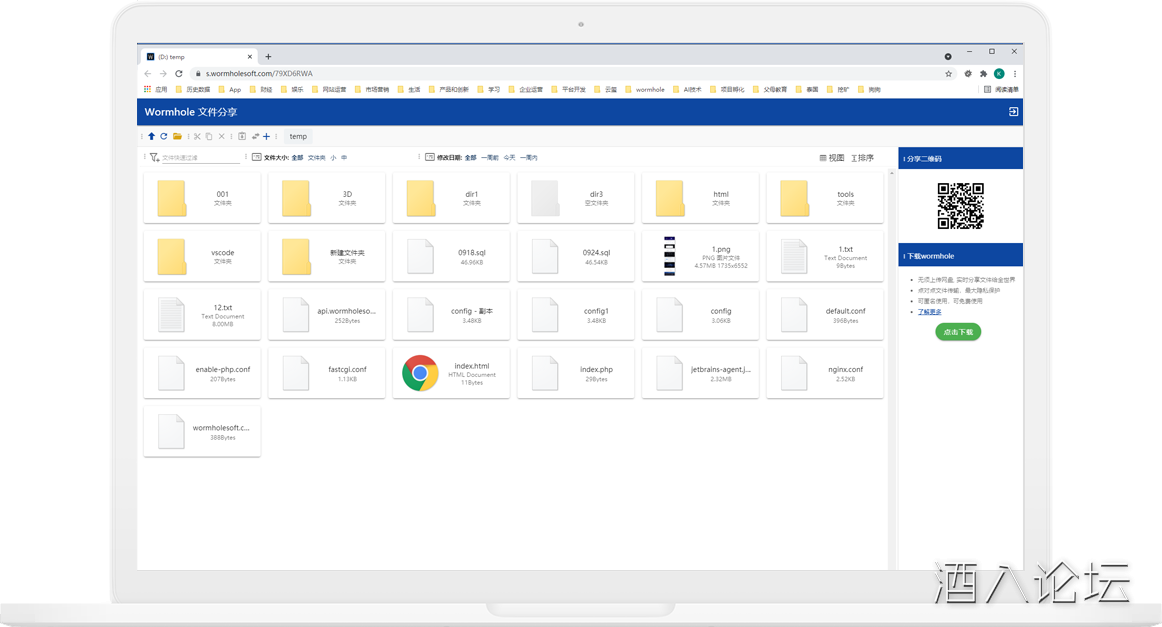Click the 了解更多 learn more link
The image size is (1162, 627).
[929, 312]
